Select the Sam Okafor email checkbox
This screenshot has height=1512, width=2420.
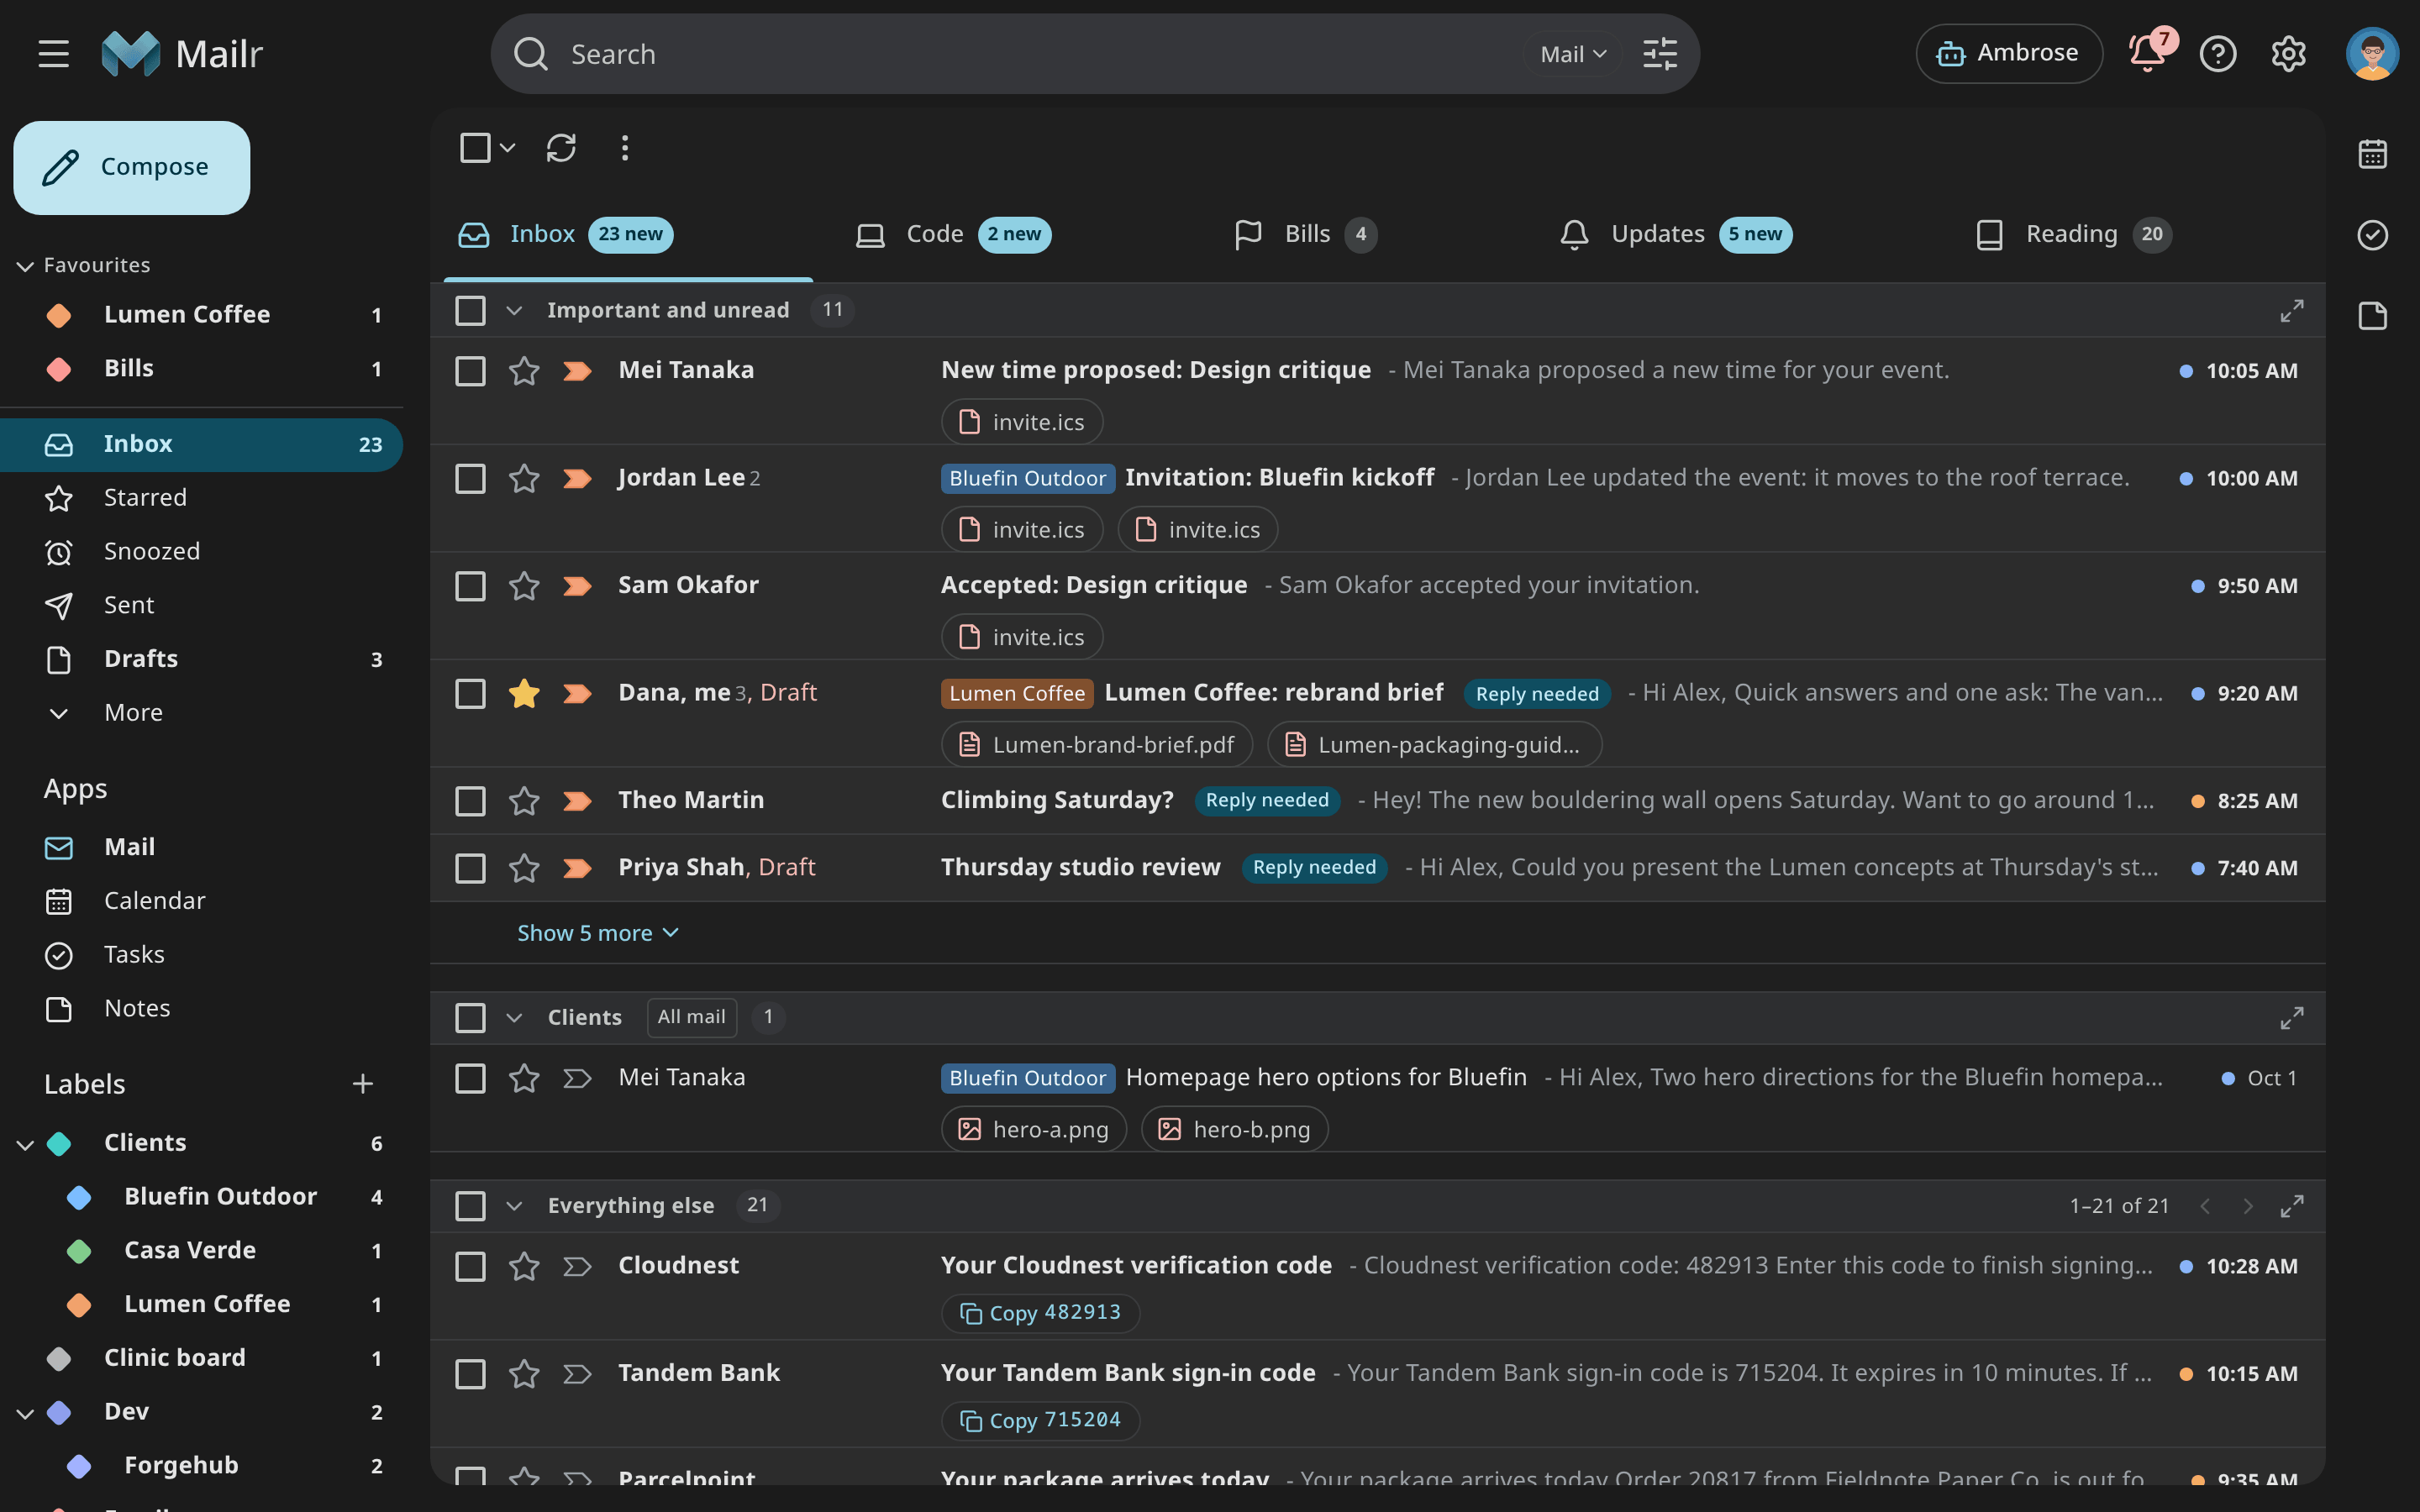click(x=470, y=586)
